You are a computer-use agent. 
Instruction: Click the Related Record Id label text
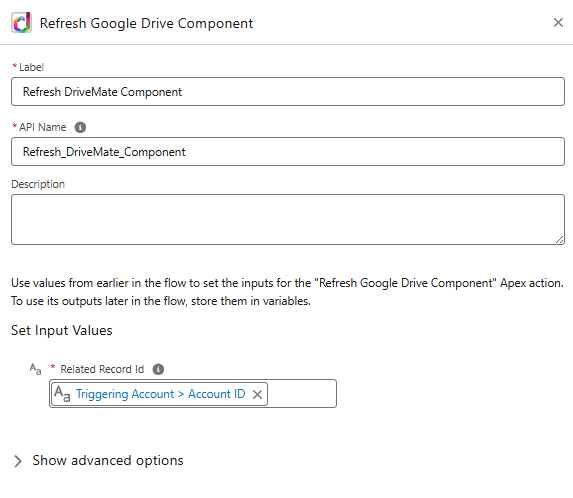102,369
